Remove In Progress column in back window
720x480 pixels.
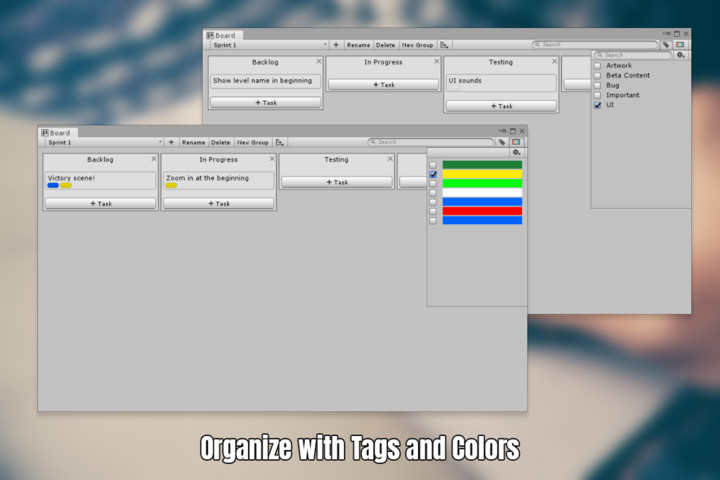tap(436, 61)
